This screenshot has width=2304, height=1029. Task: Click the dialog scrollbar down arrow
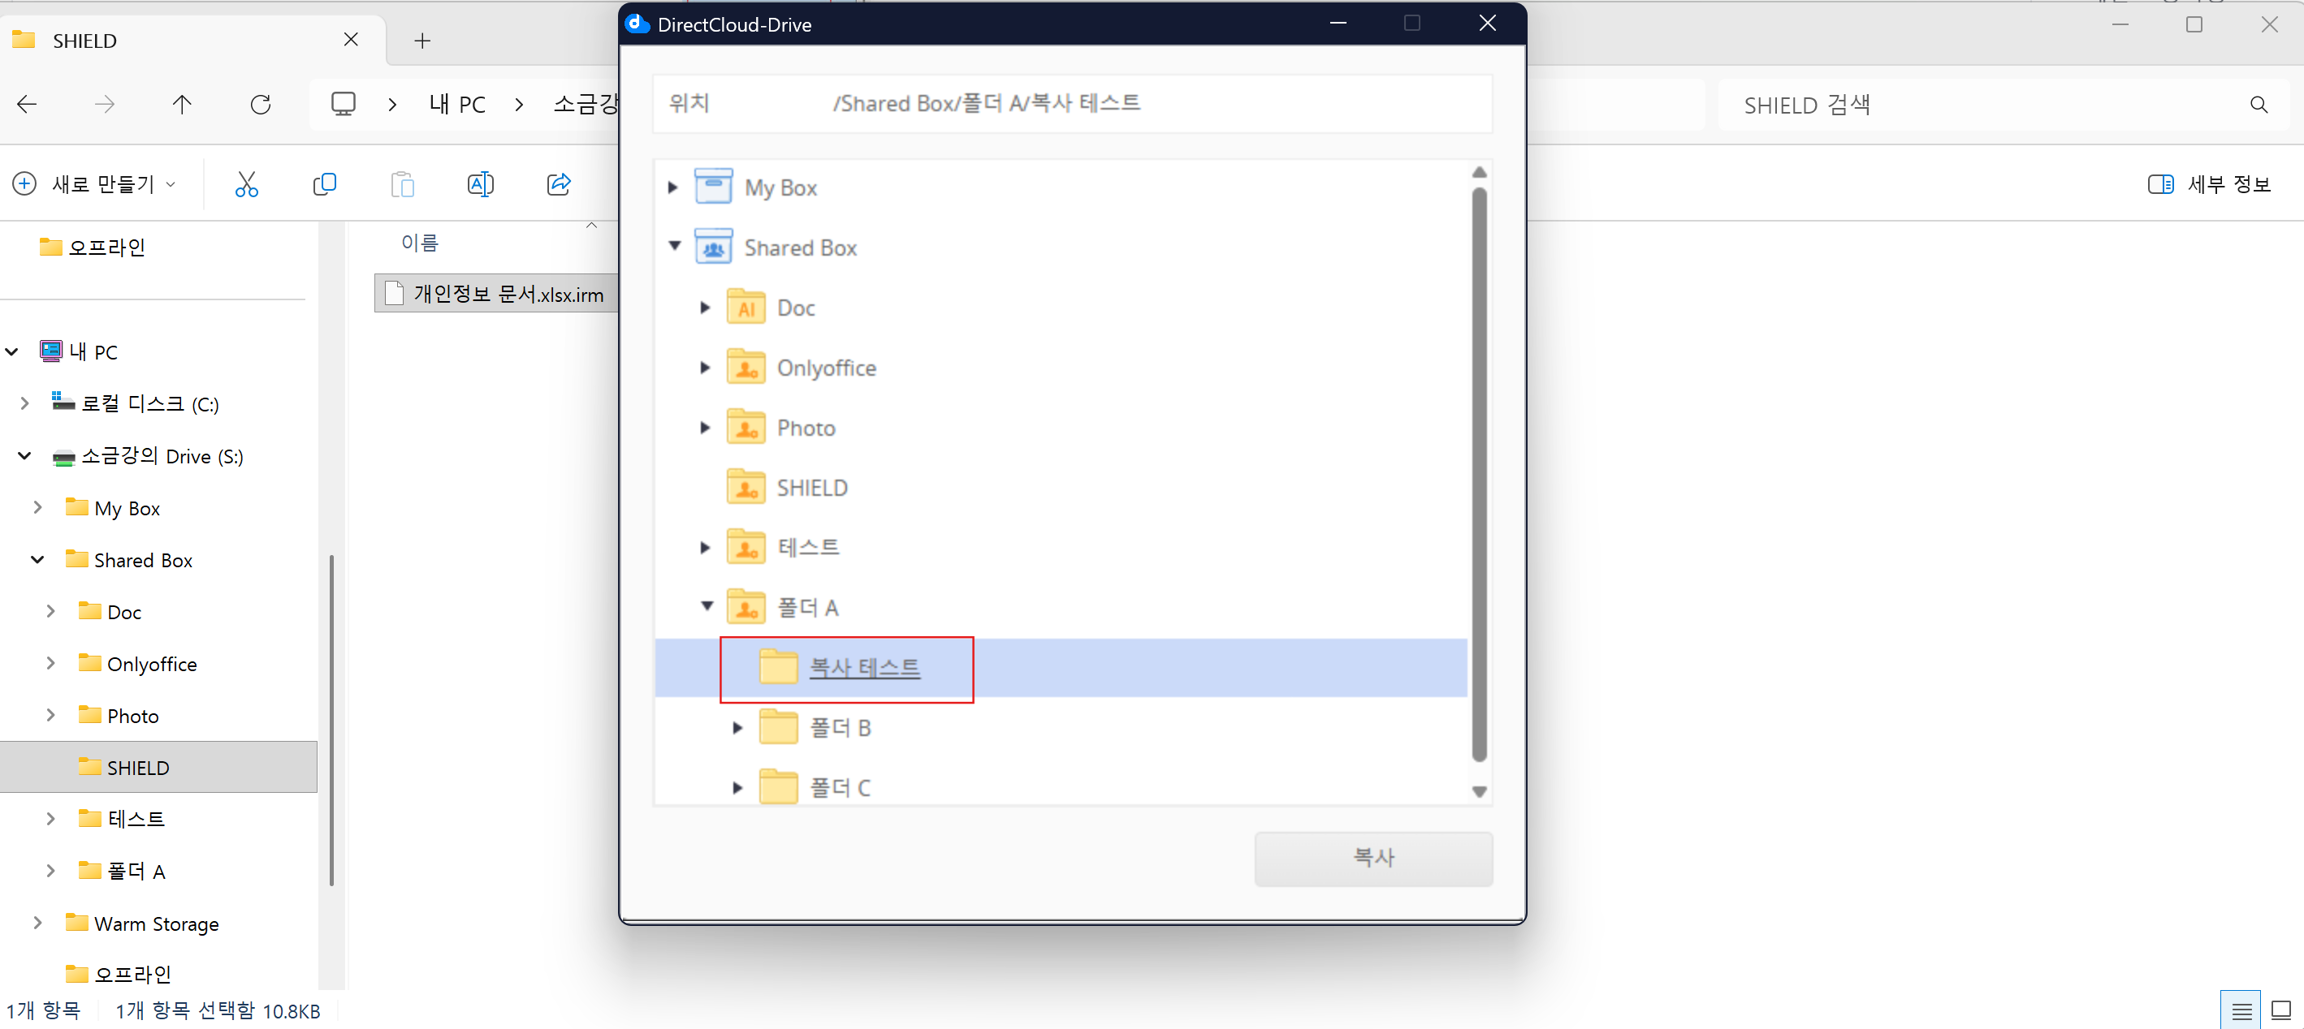coord(1479,791)
